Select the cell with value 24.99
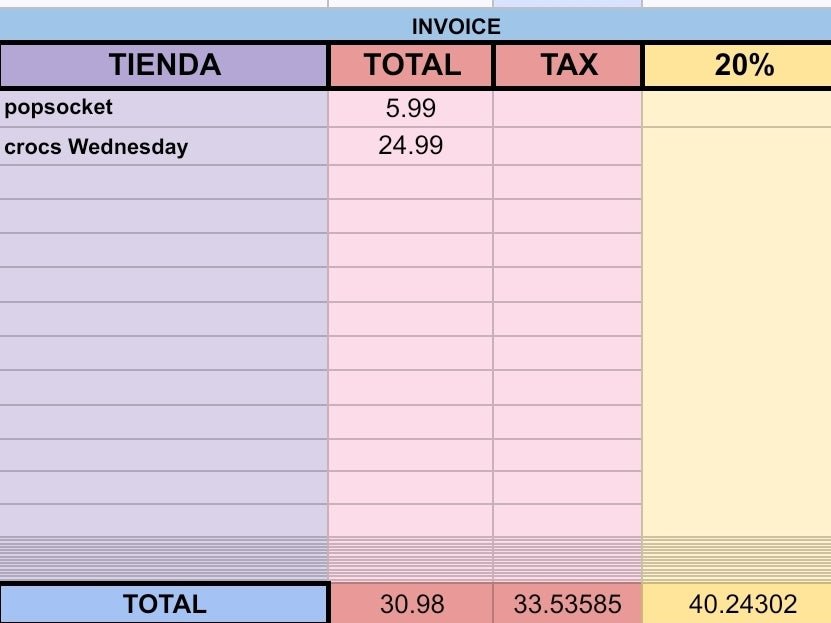This screenshot has width=831, height=623. (x=411, y=147)
